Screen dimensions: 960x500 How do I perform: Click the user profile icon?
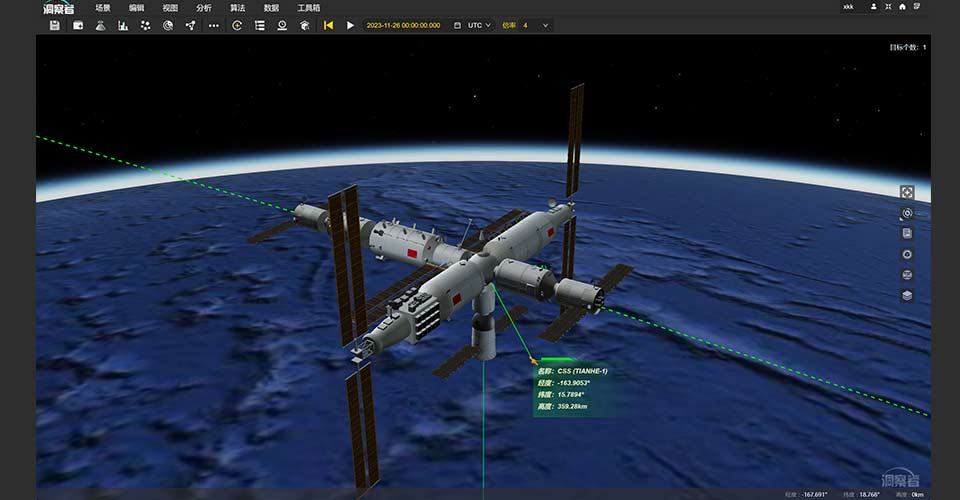[x=874, y=7]
